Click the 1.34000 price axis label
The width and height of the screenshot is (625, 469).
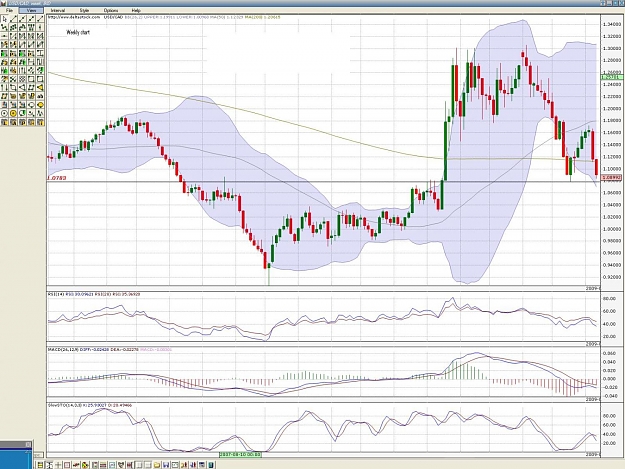pyautogui.click(x=613, y=24)
